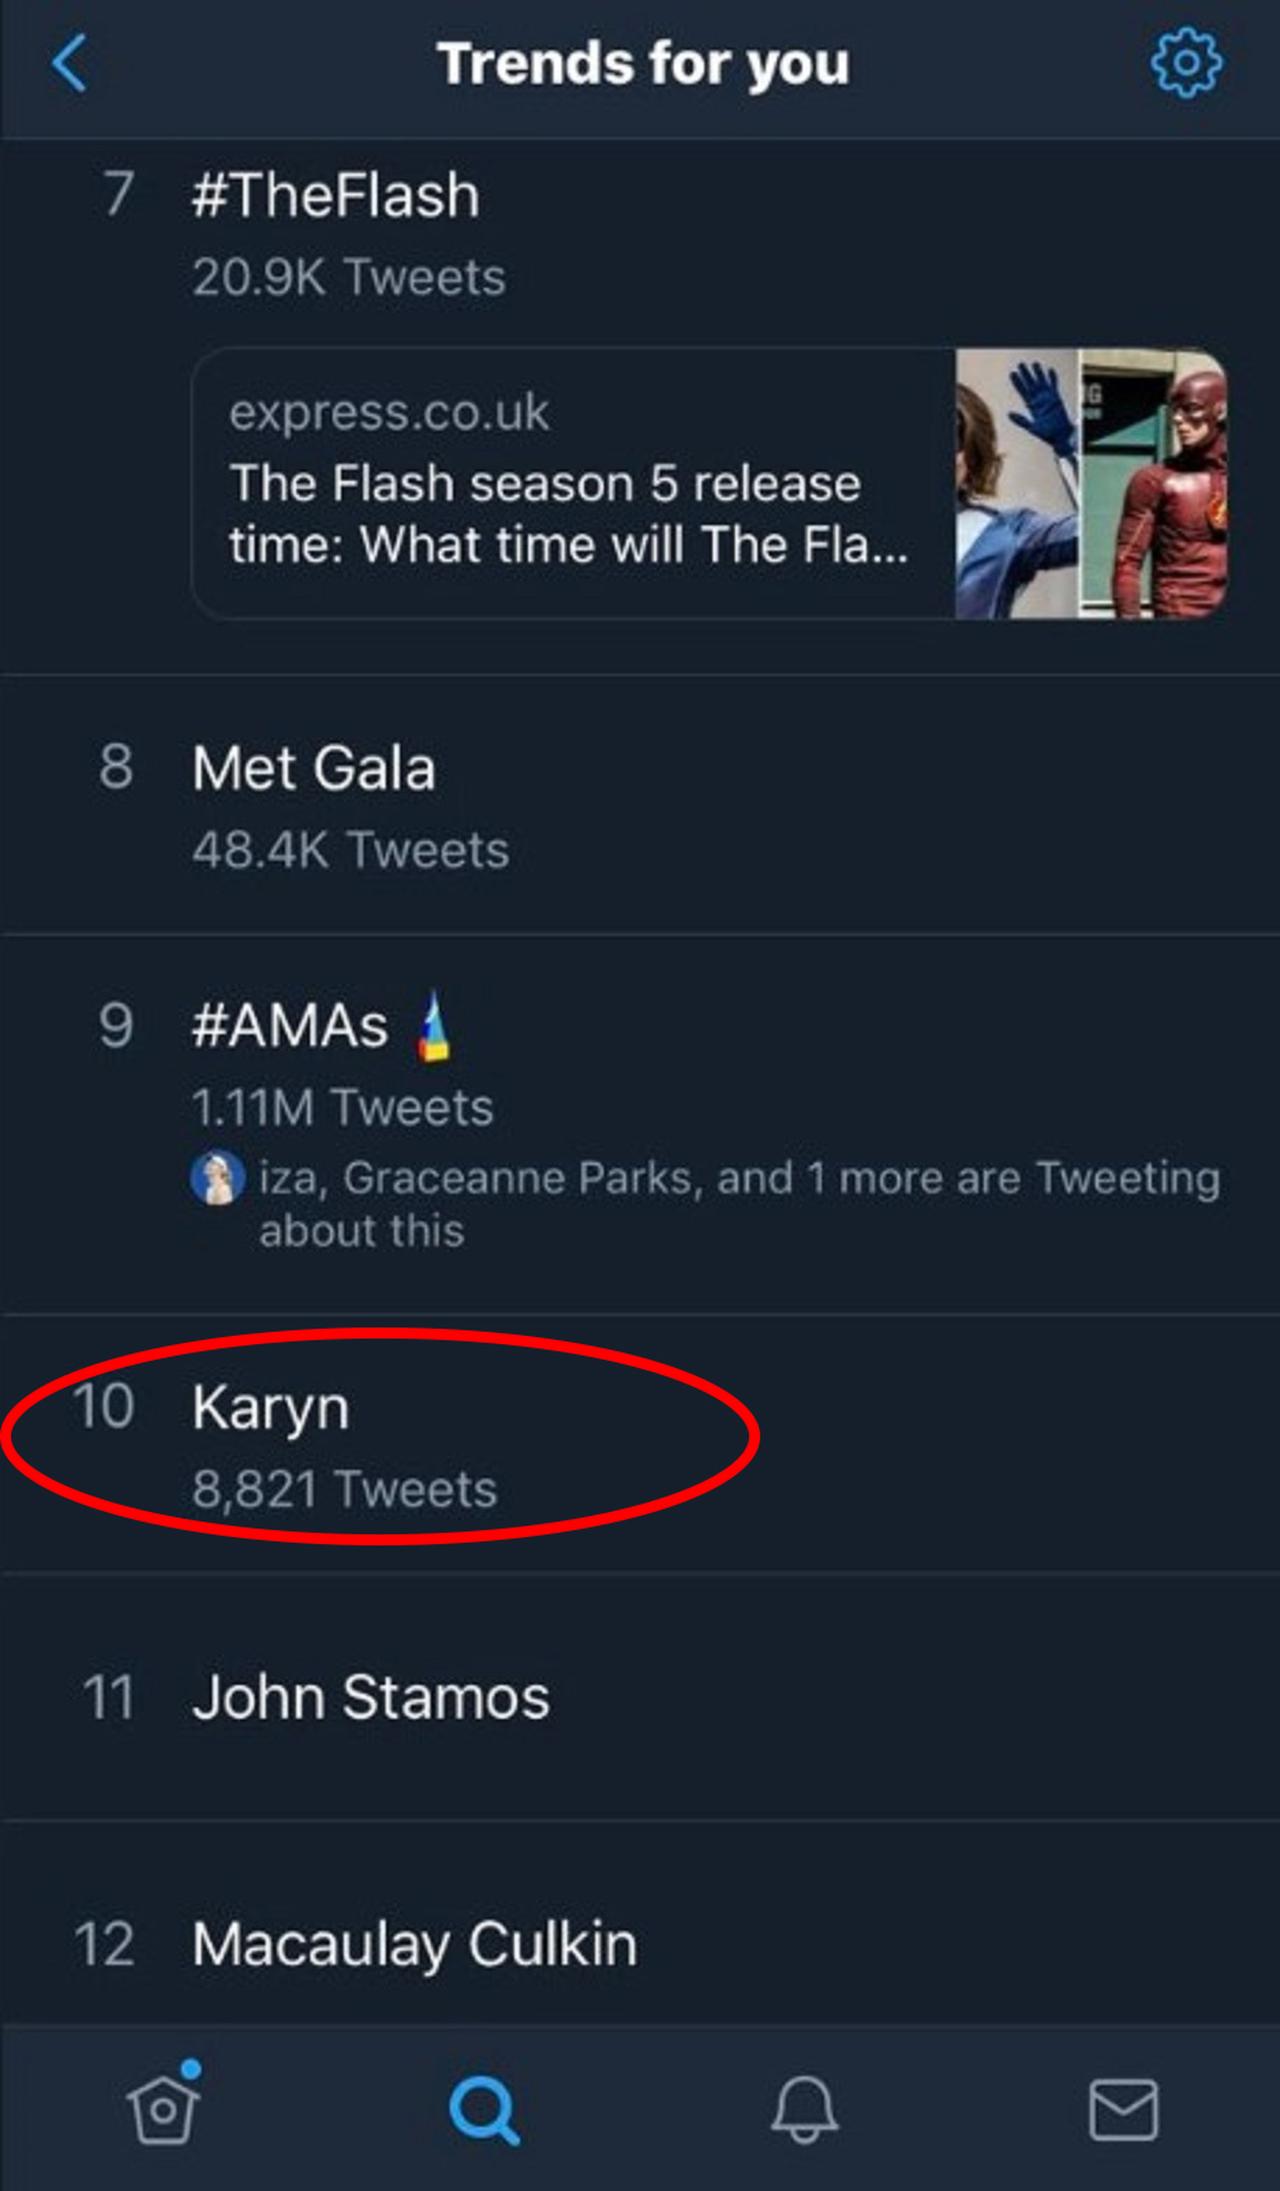Tap the AMAs hashtag emoji icon
The height and width of the screenshot is (2191, 1280).
coord(433,1026)
